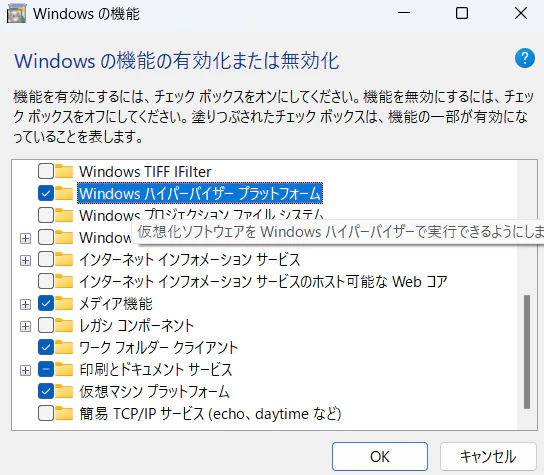Check the ホスト可能な Web コア checkbox
The image size is (544, 475).
coord(46,281)
